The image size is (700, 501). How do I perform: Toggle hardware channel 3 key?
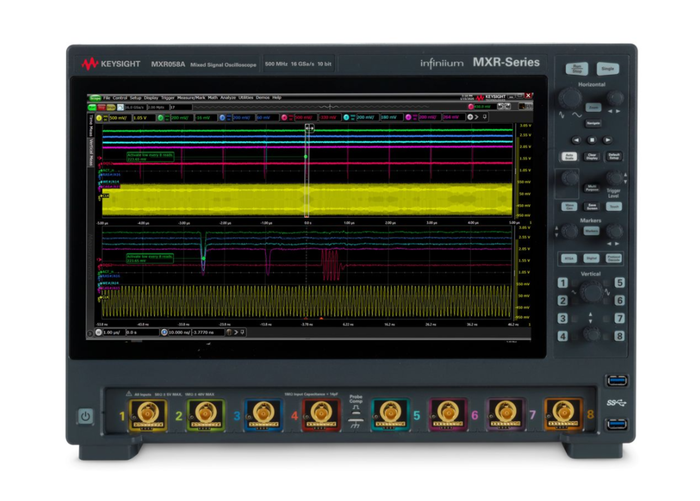pyautogui.click(x=562, y=318)
